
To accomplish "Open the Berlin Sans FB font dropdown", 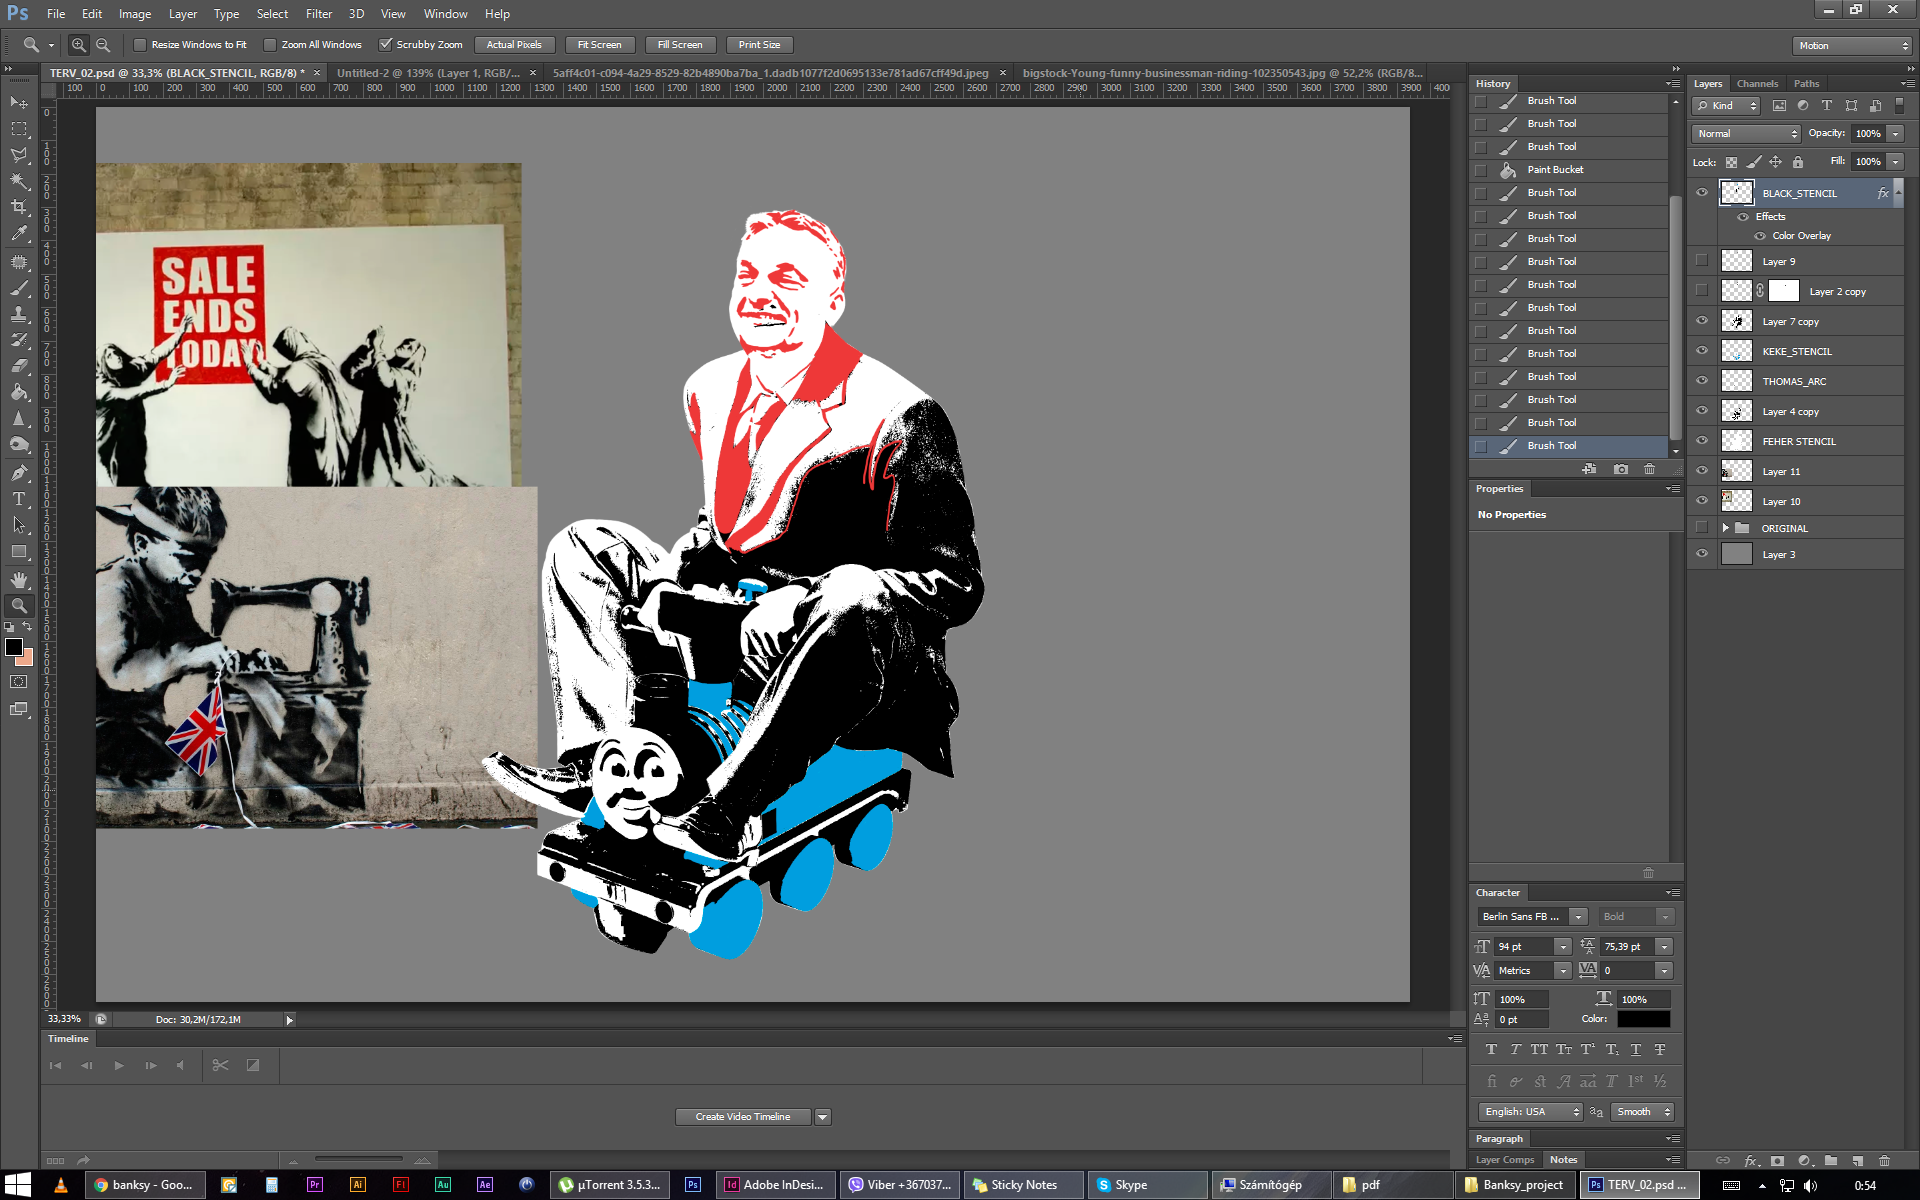I will coord(1578,916).
